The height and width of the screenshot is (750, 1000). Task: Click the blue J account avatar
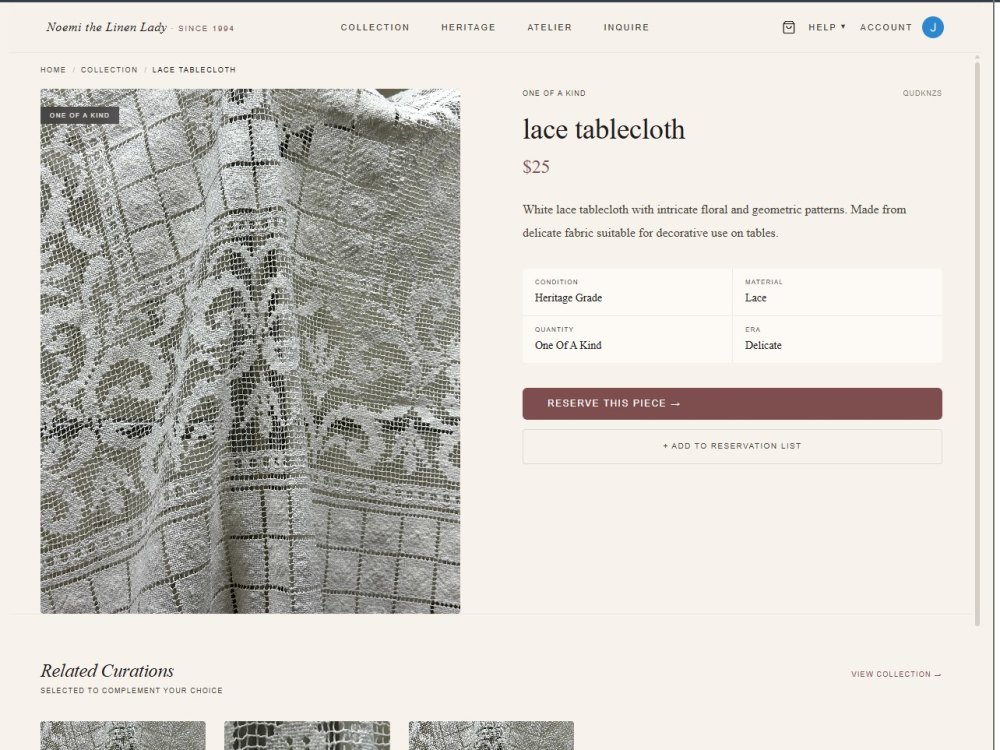932,27
